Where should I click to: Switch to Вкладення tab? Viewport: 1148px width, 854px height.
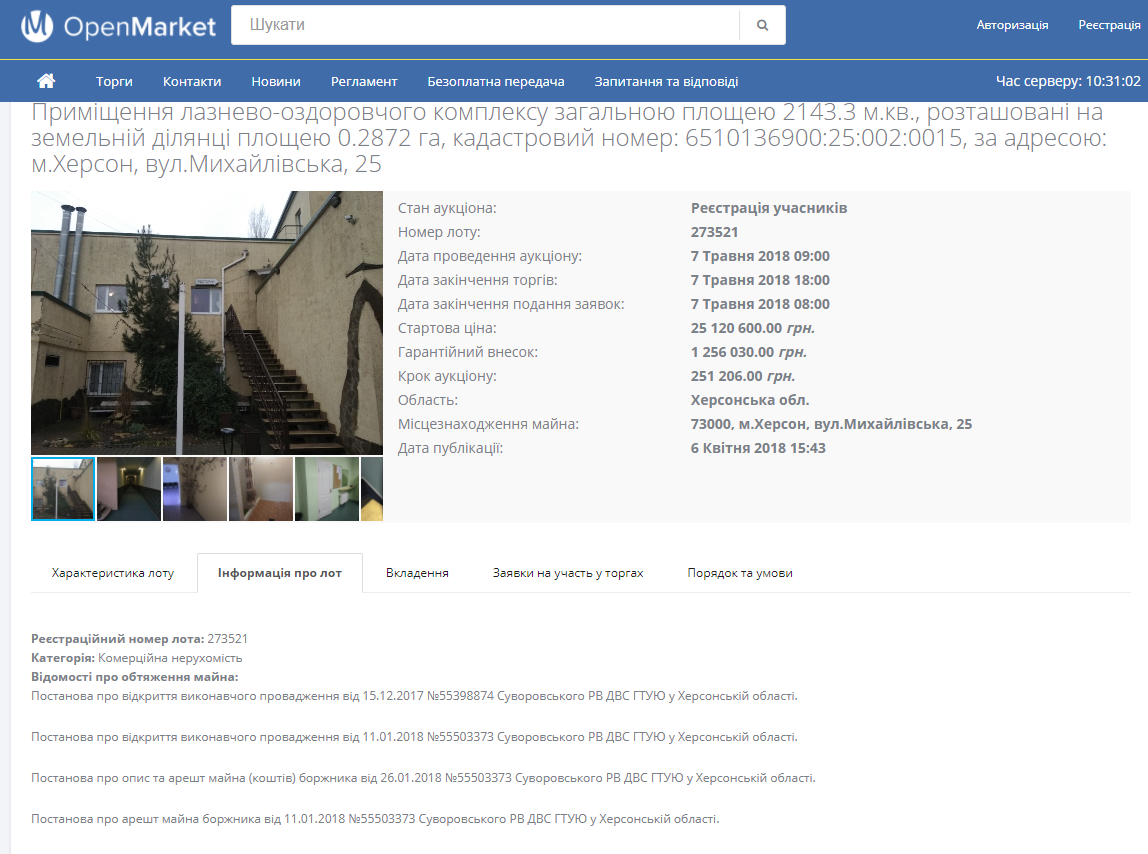pos(417,573)
